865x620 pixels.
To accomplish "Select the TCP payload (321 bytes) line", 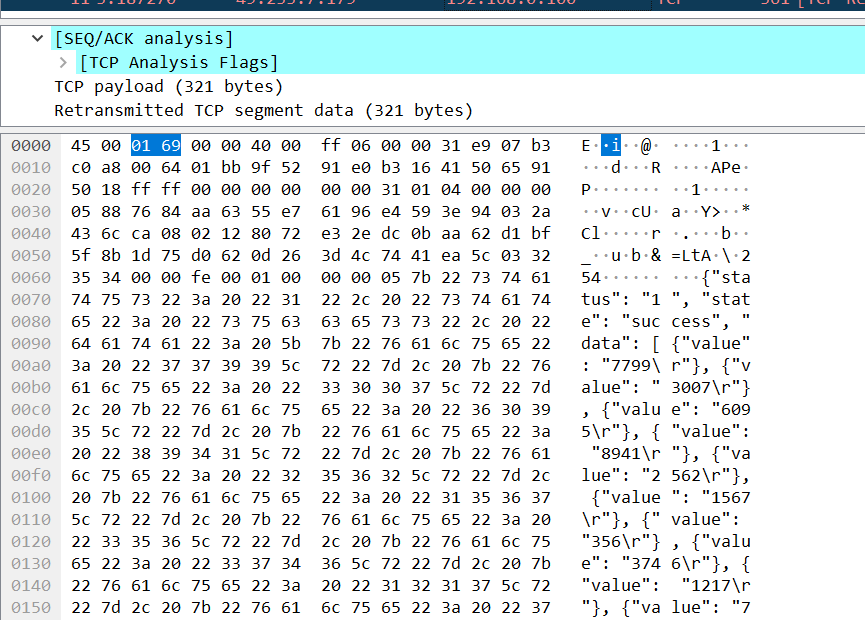I will point(168,87).
